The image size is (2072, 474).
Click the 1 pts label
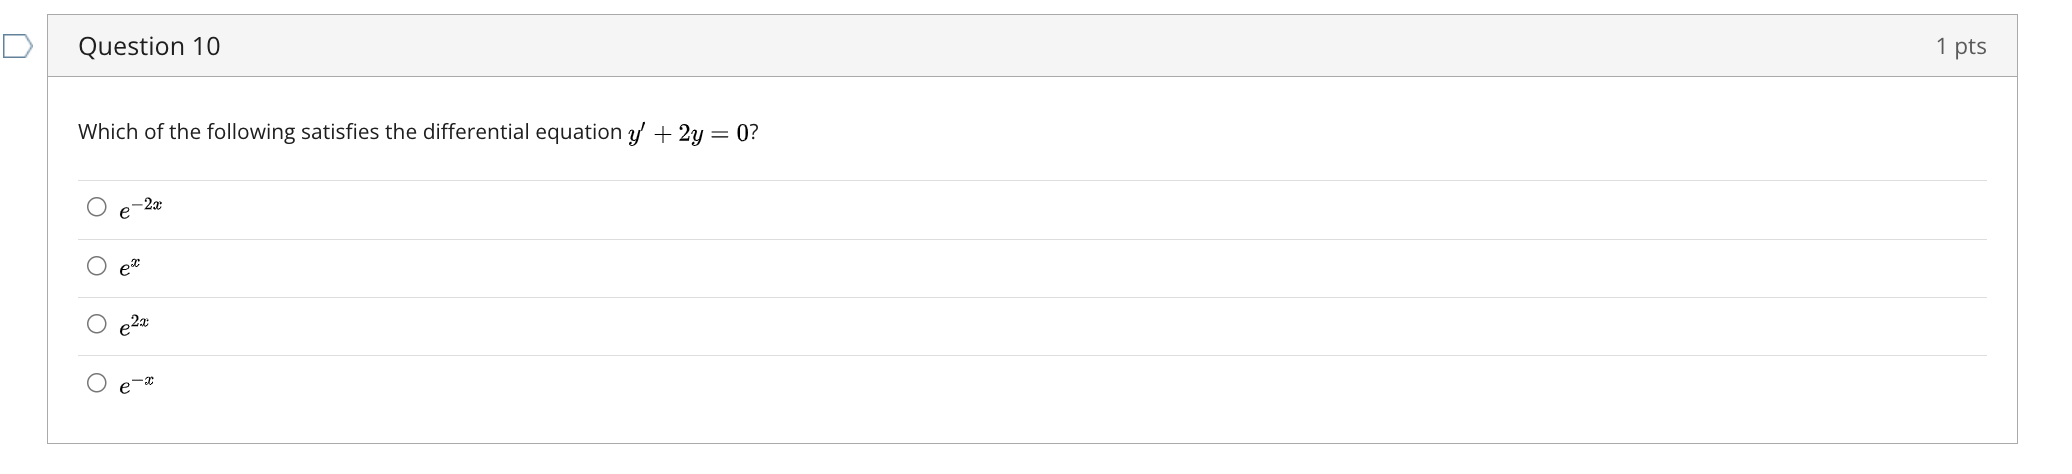[x=1961, y=46]
